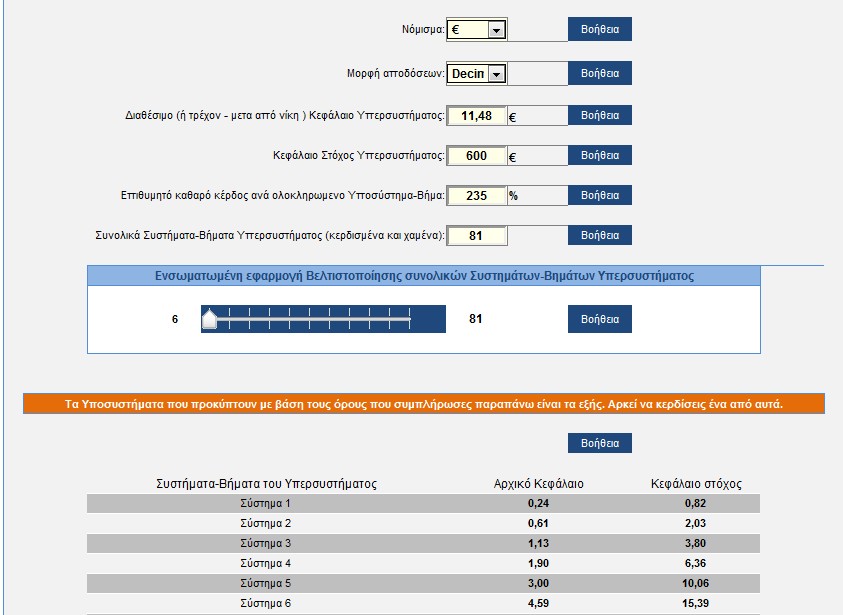The image size is (843, 615).
Task: Open the Νόμισμα currency dropdown
Action: (x=476, y=30)
